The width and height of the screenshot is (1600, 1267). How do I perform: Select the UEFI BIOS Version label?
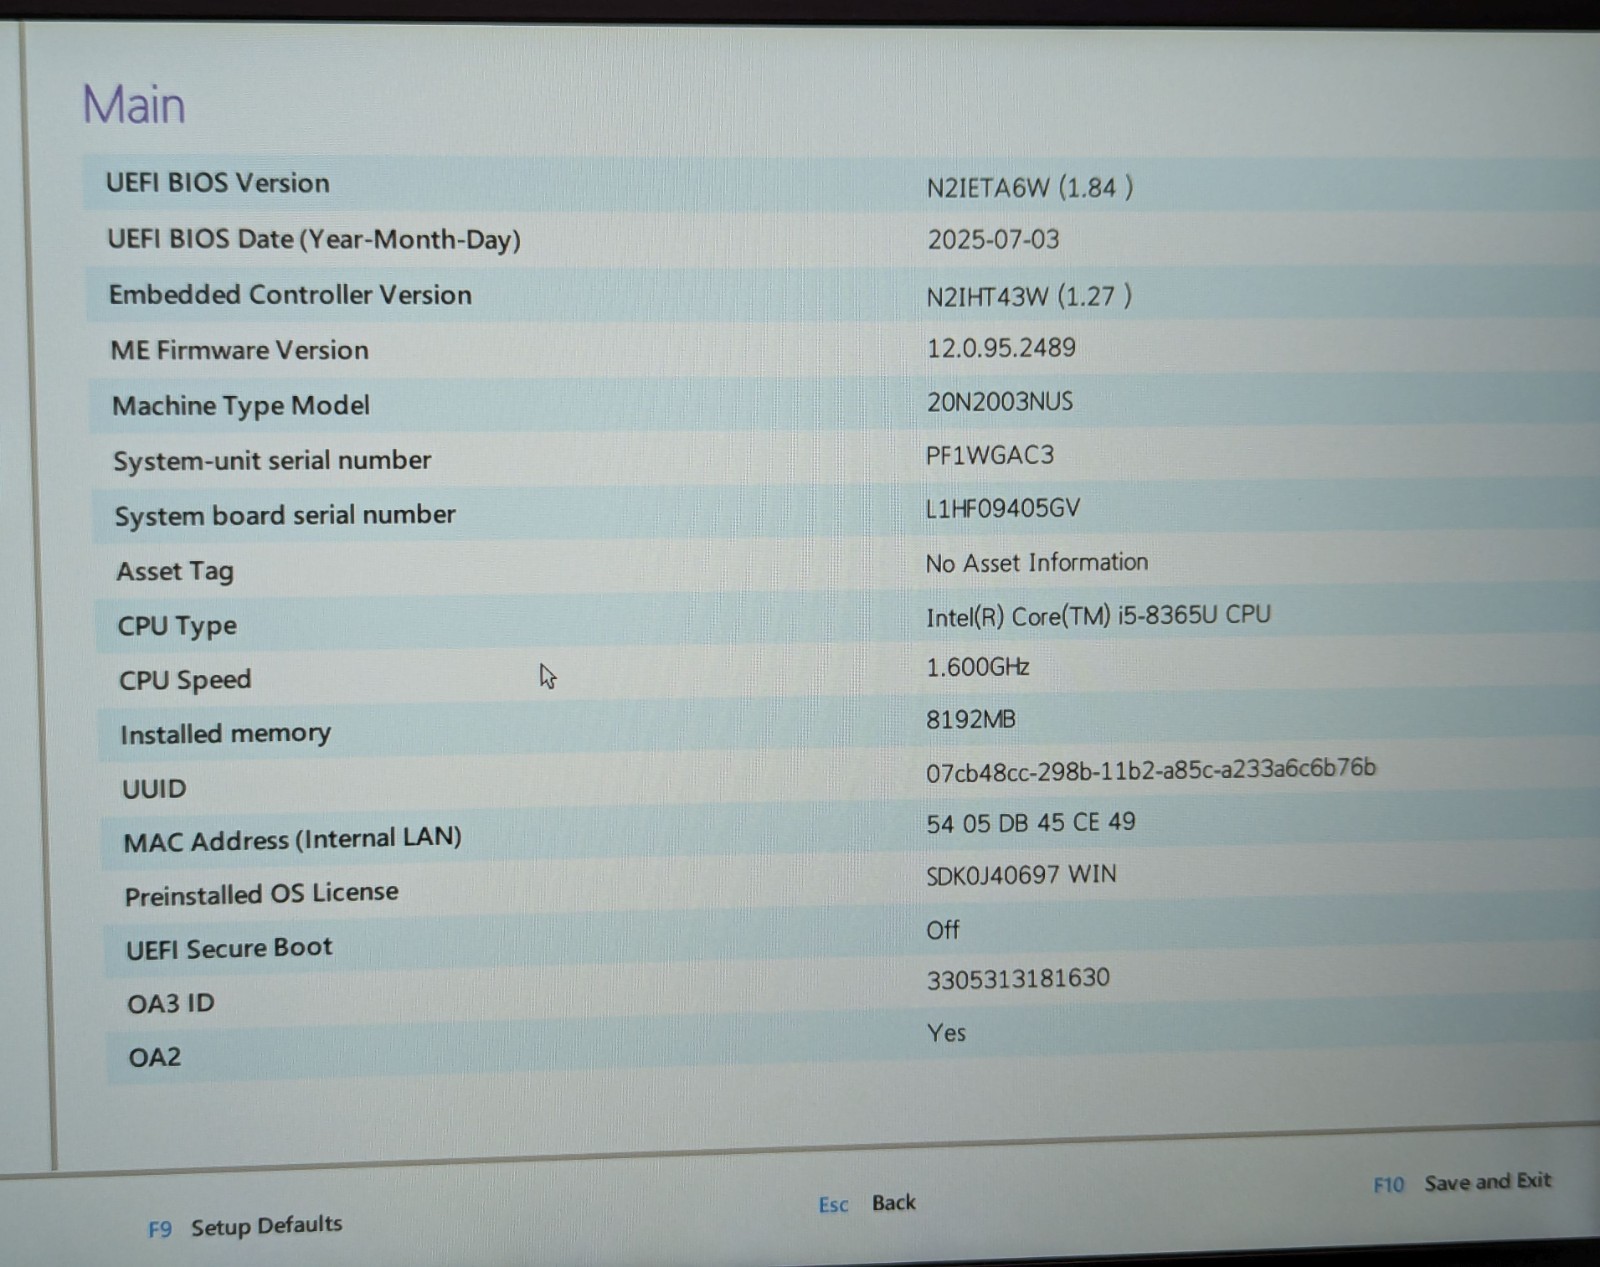(x=218, y=183)
